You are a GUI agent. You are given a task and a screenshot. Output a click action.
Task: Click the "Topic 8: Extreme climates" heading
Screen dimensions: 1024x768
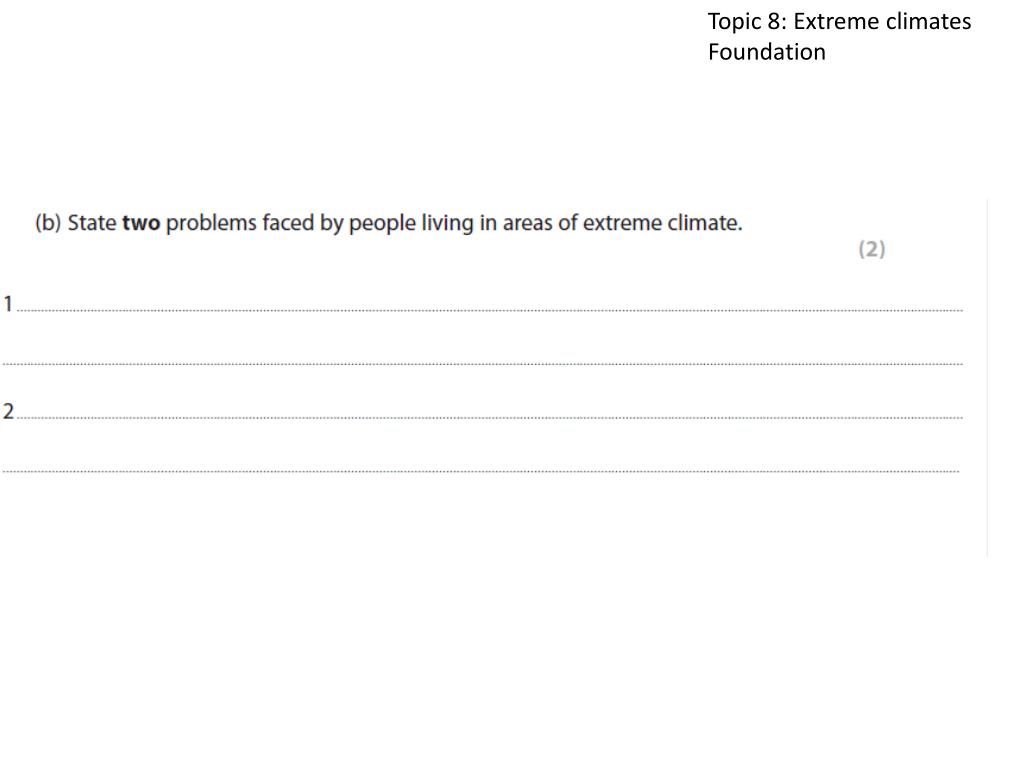tap(839, 22)
